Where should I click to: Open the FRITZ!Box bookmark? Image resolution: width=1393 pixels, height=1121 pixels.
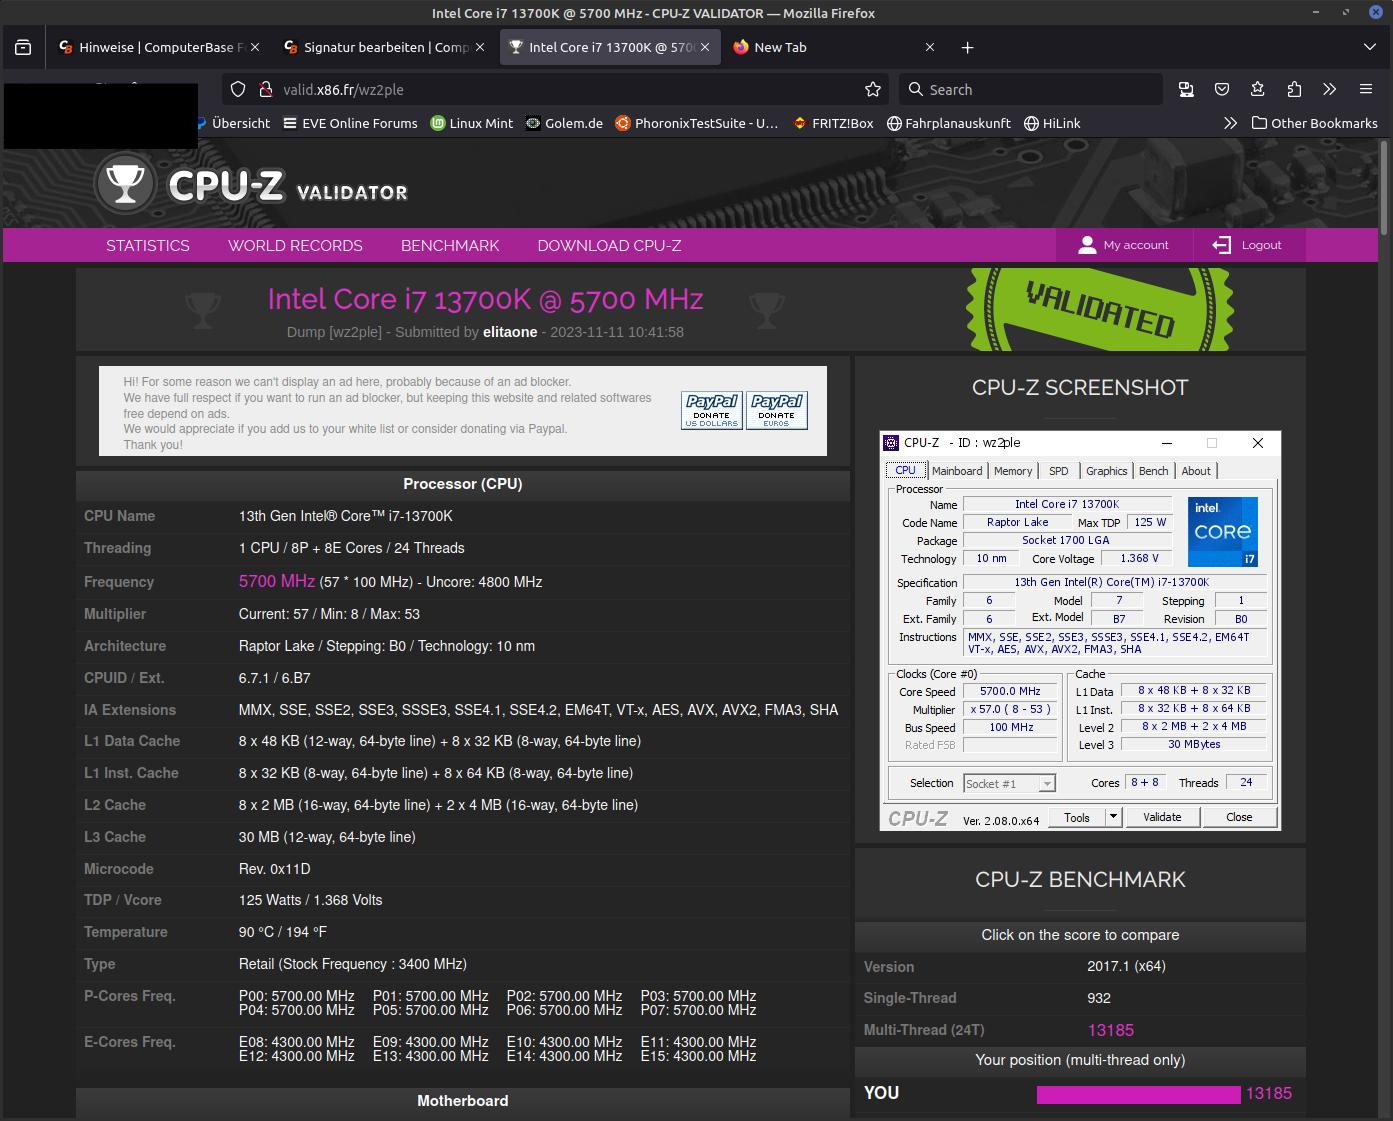pyautogui.click(x=833, y=123)
